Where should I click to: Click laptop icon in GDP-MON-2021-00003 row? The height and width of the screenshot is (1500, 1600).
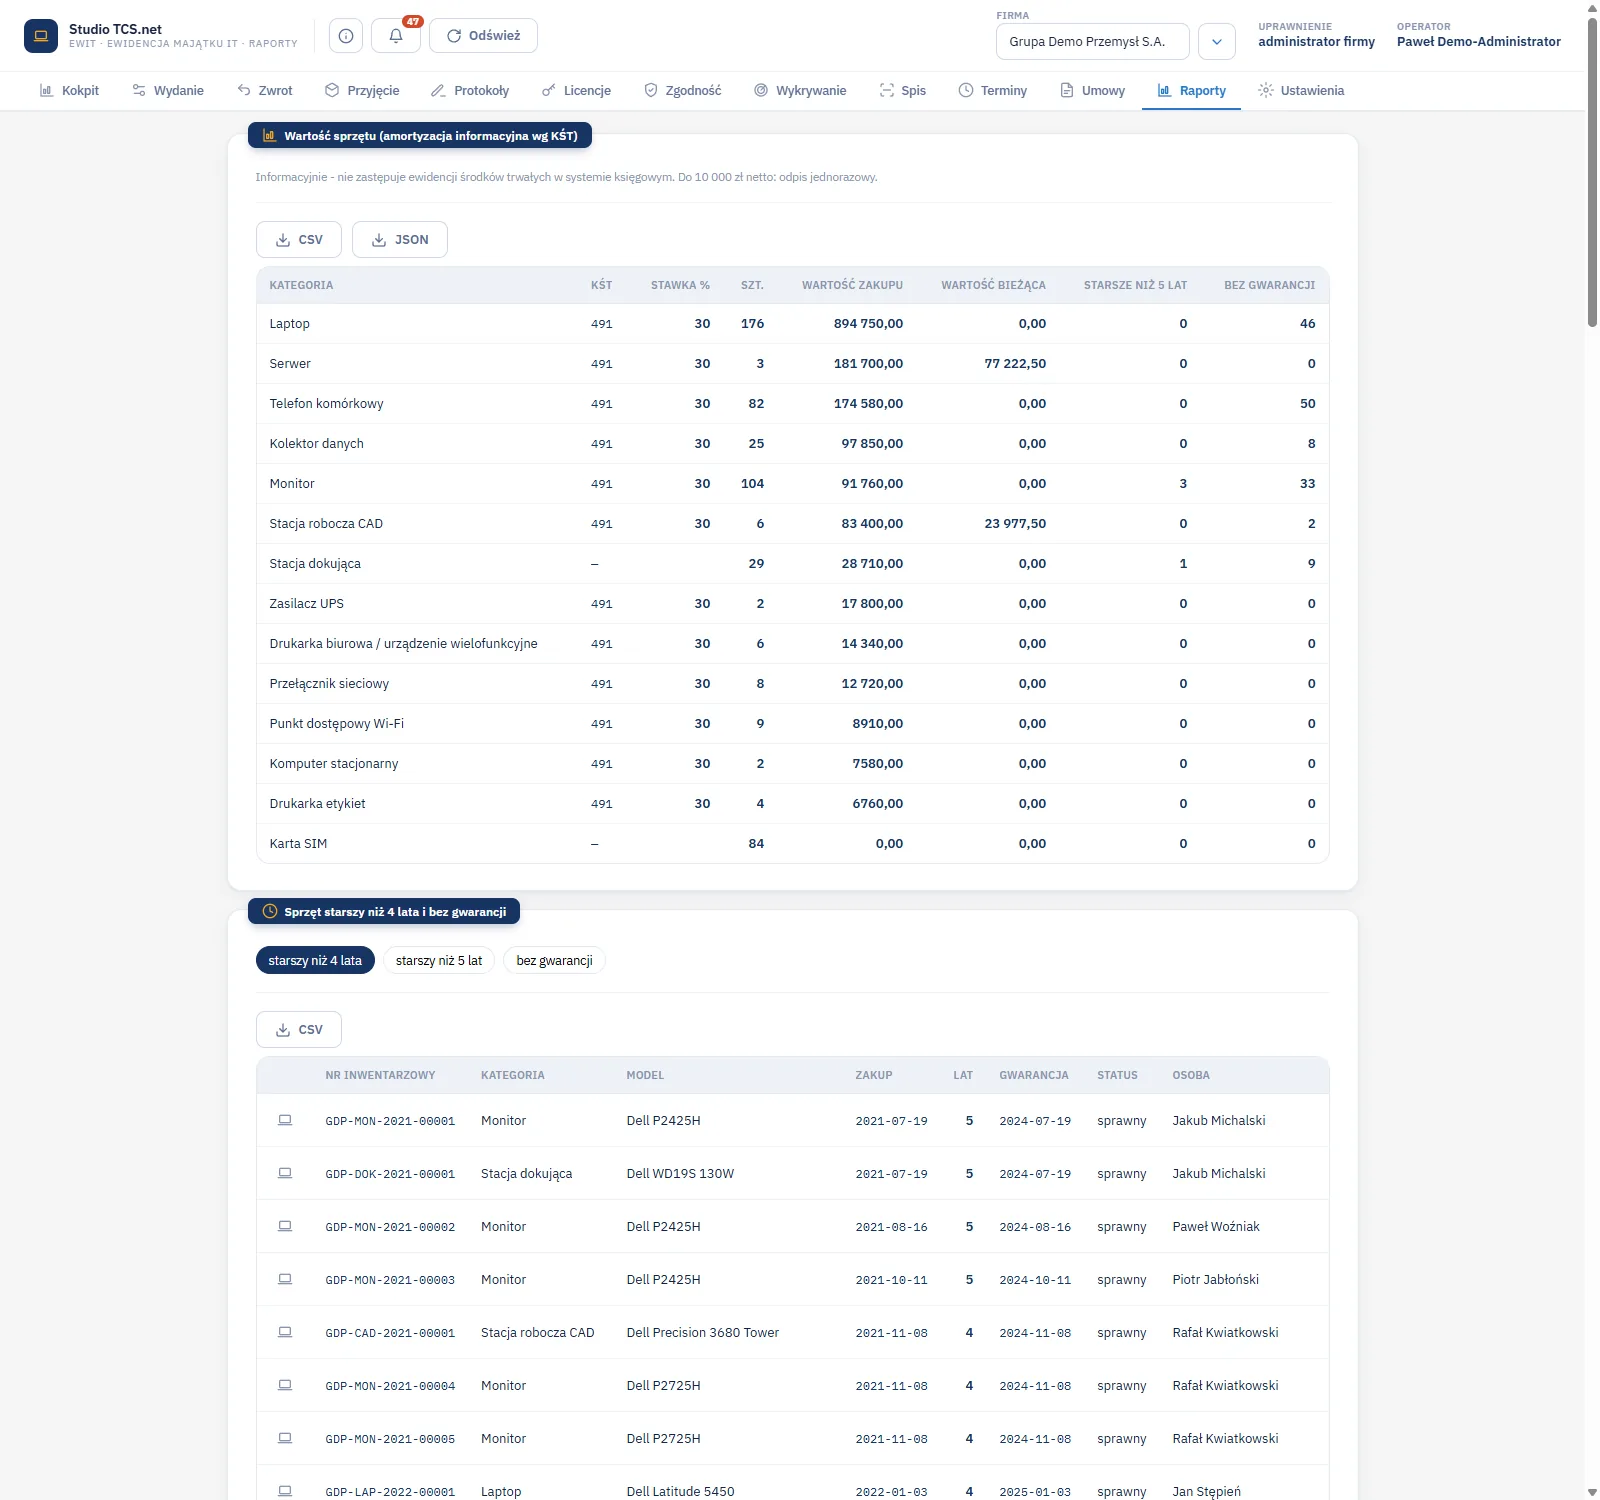(285, 1279)
